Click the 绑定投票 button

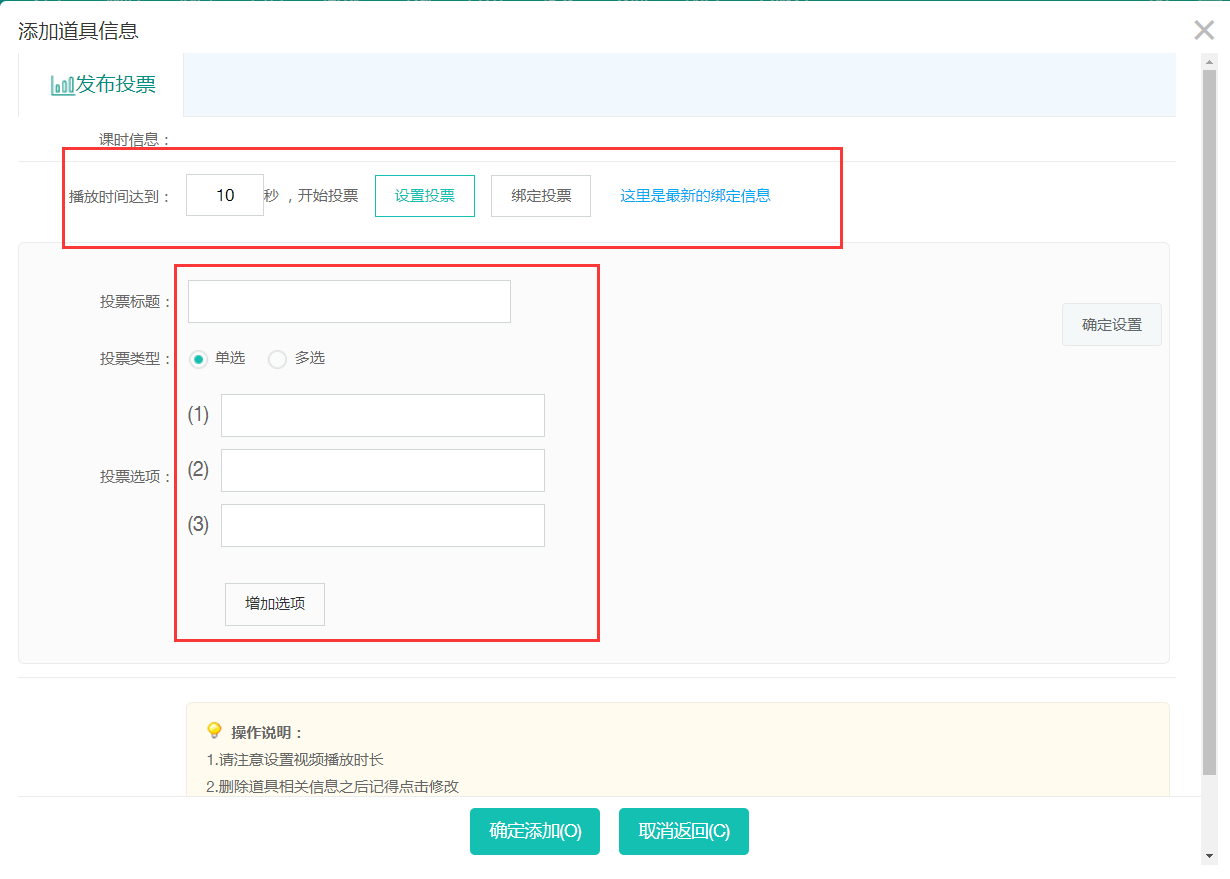click(540, 195)
